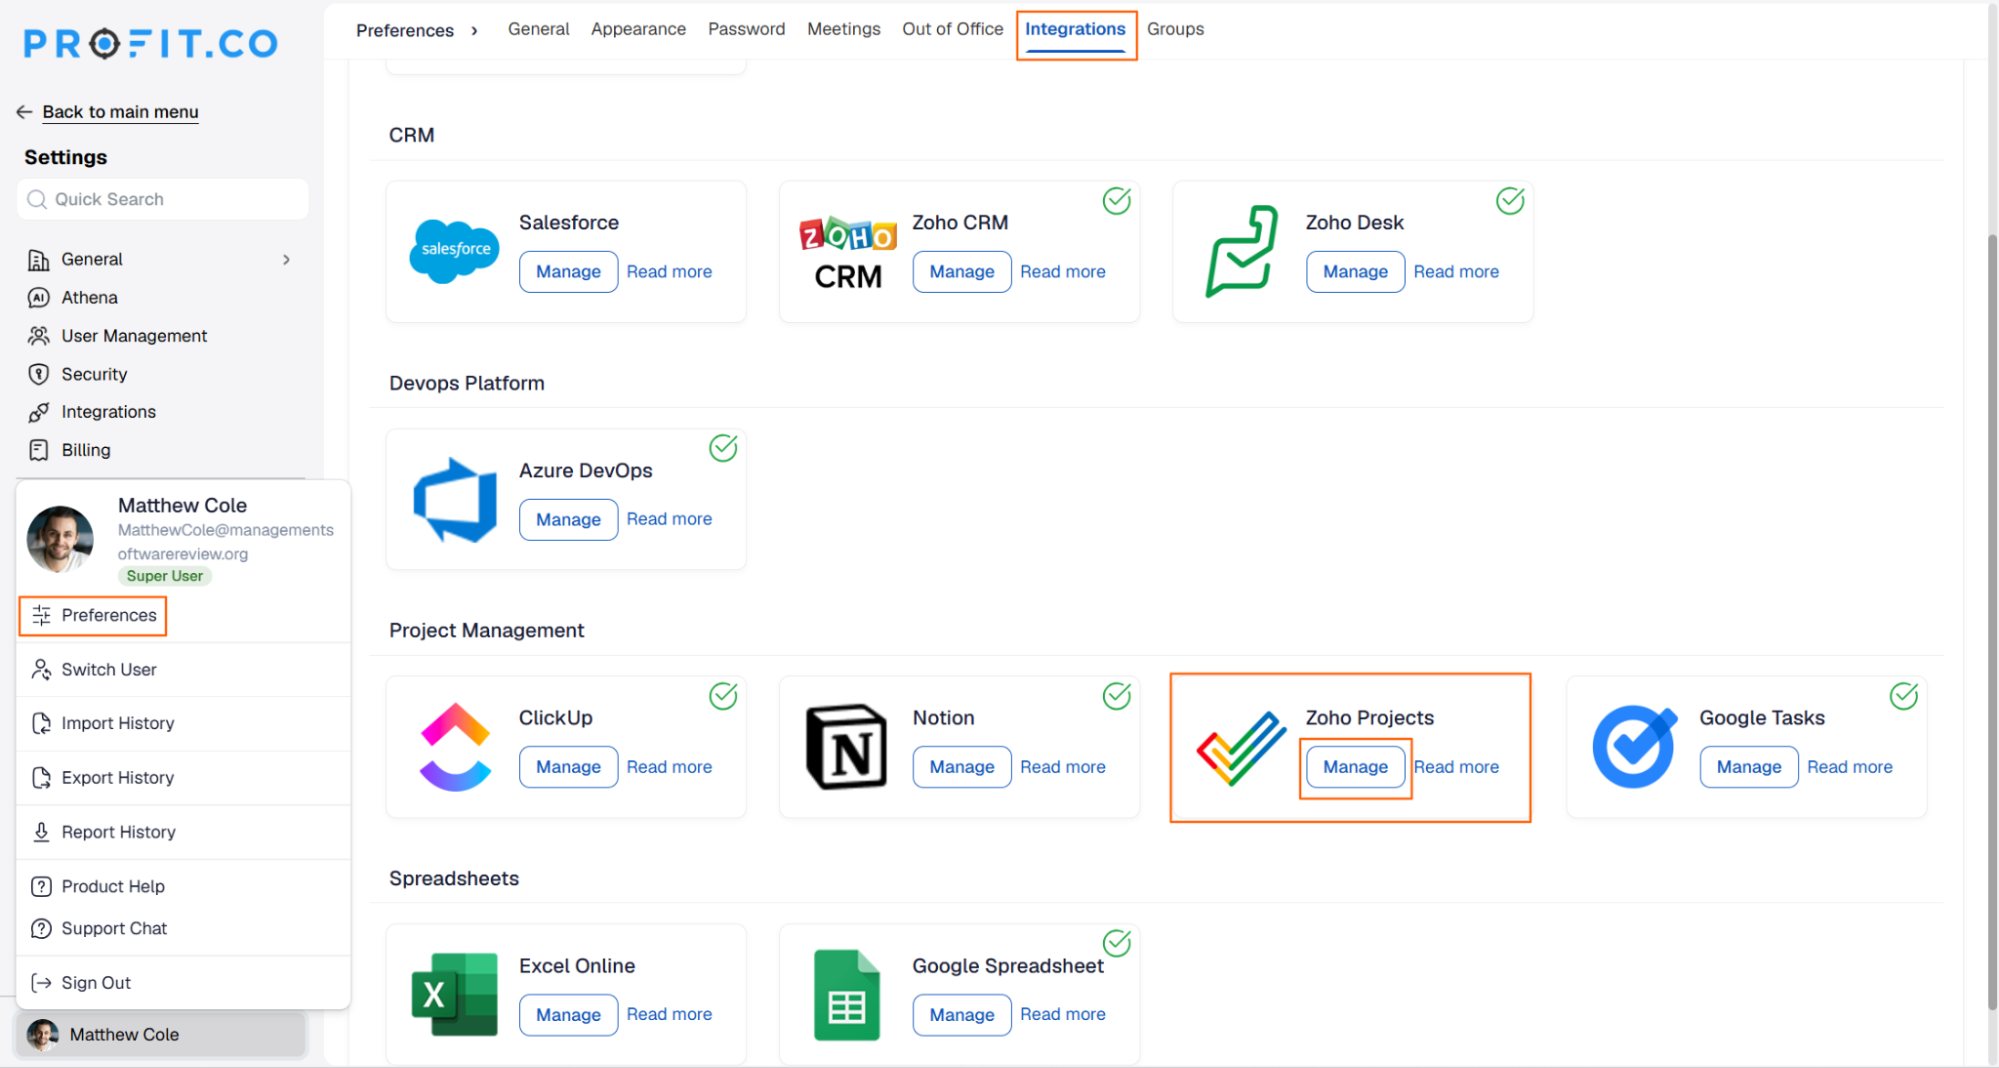Click the Salesforce cloud logo

point(455,250)
